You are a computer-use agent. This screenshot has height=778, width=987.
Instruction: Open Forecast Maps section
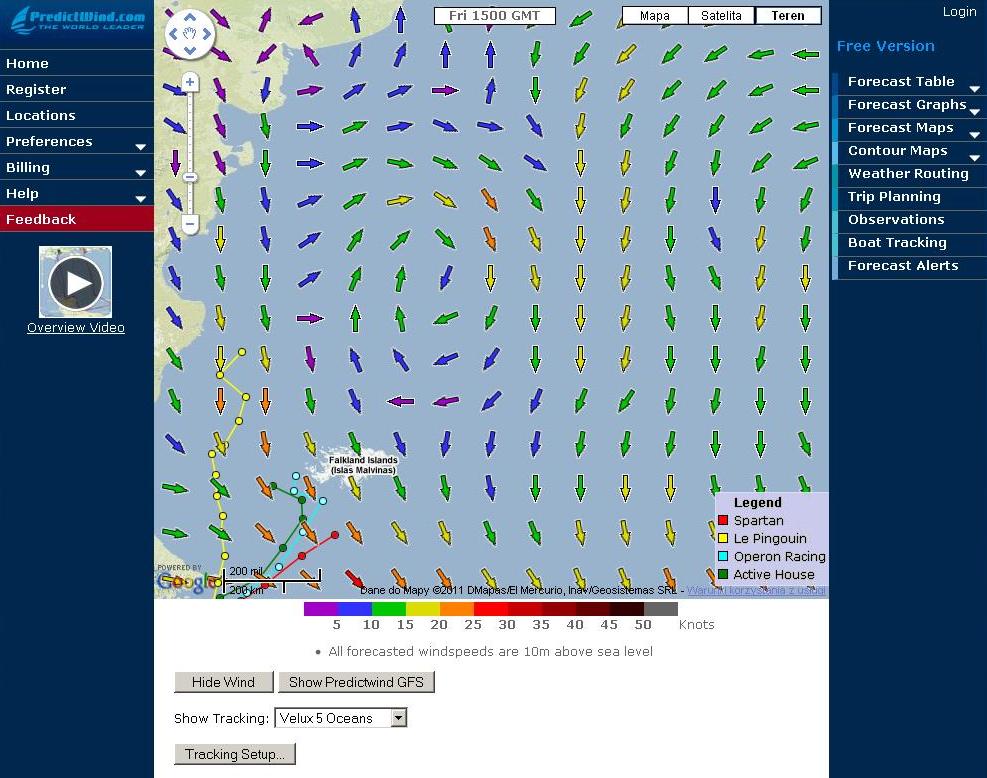pos(910,128)
